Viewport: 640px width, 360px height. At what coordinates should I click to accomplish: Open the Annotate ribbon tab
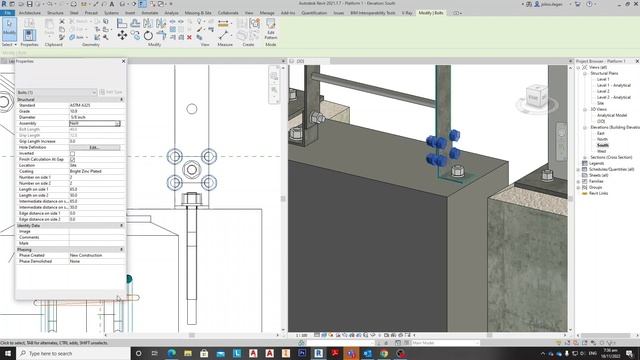150,13
